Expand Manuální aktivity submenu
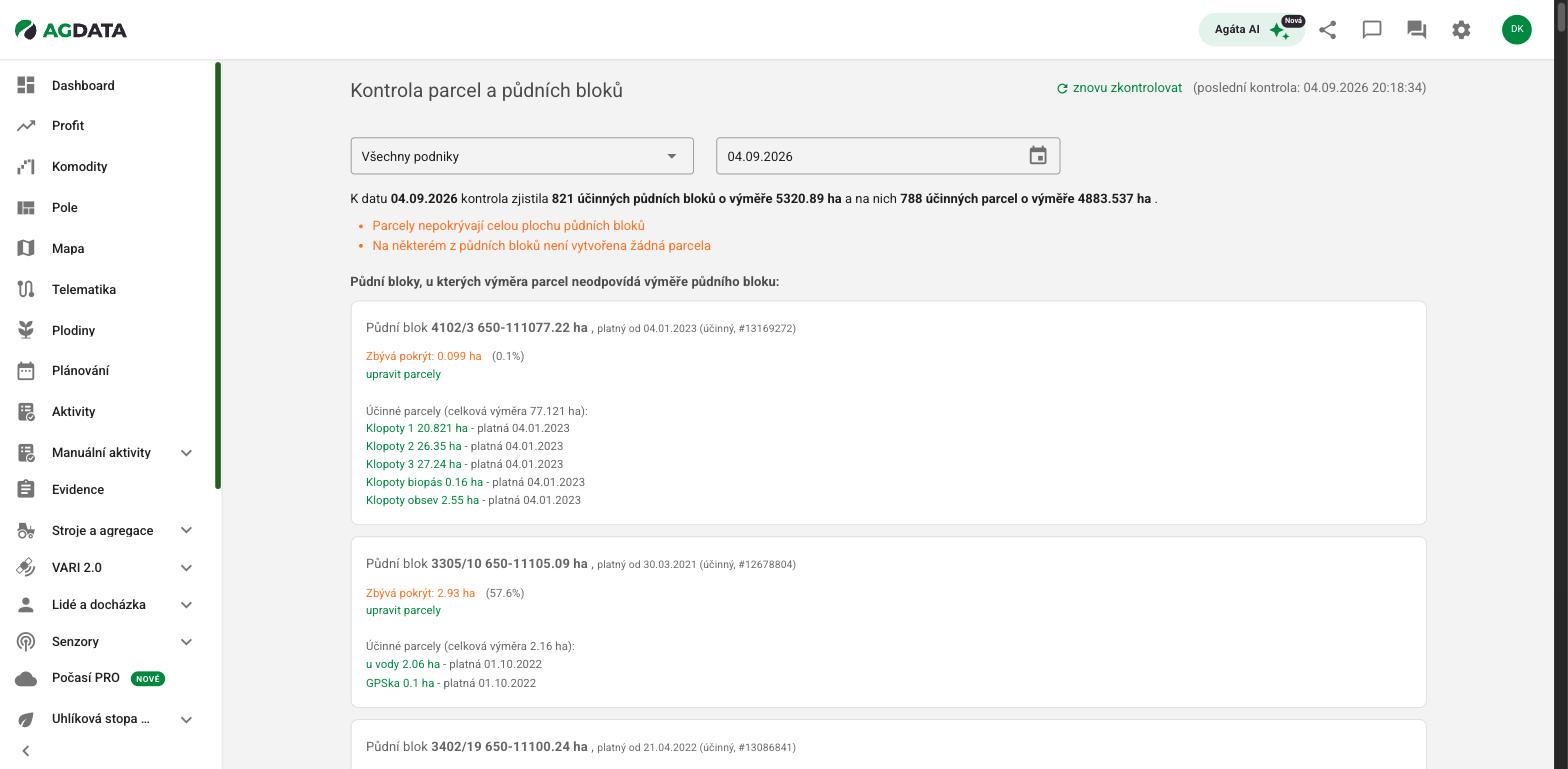This screenshot has width=1568, height=769. click(186, 453)
